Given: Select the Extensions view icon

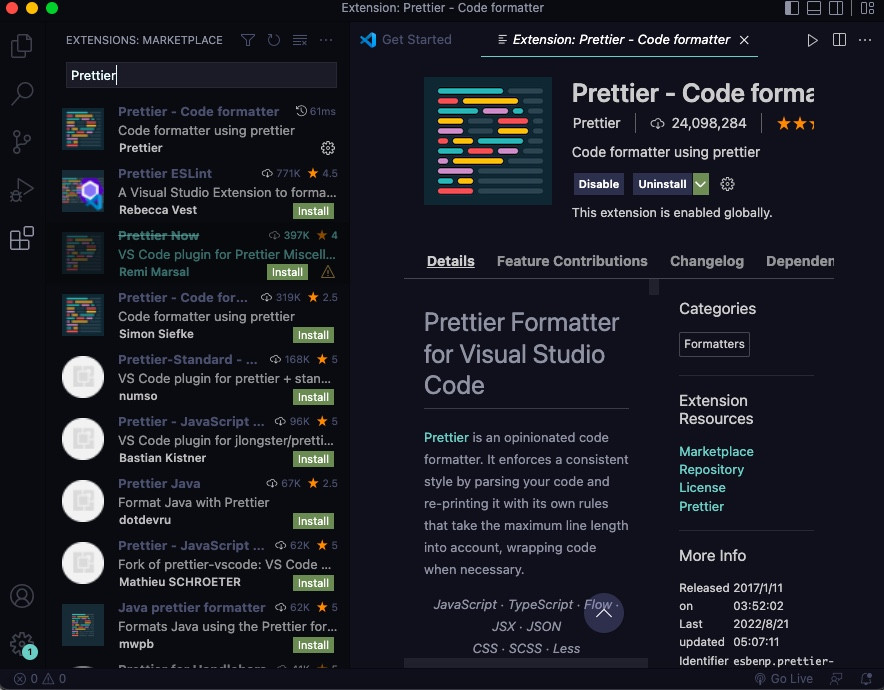Looking at the screenshot, I should pyautogui.click(x=21, y=238).
